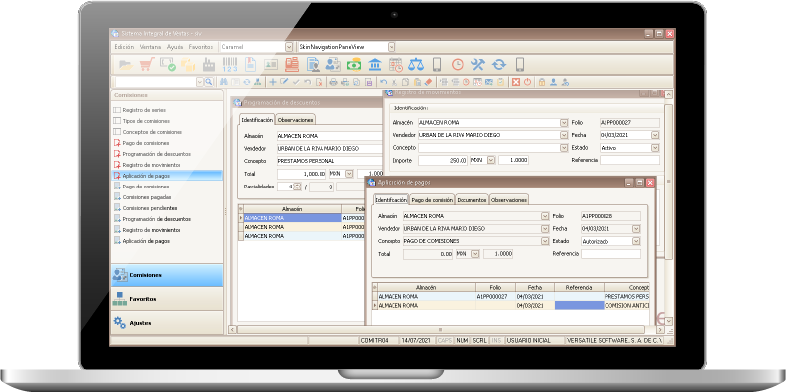The width and height of the screenshot is (786, 392).
Task: Click the balance scales toolbar icon
Action: coord(416,64)
